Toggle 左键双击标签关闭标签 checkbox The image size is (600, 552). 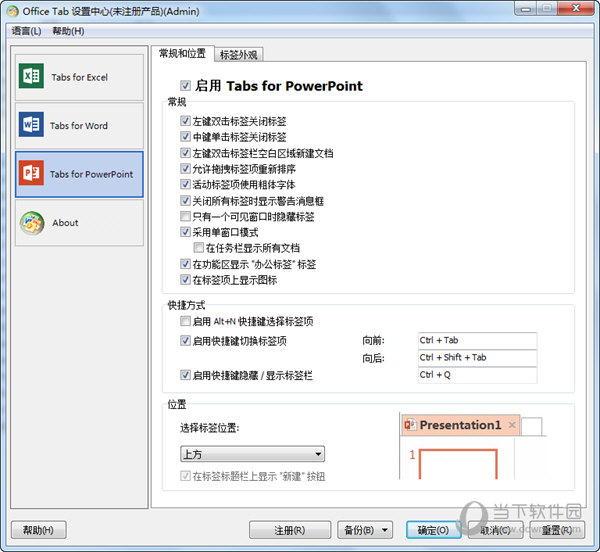tap(185, 121)
